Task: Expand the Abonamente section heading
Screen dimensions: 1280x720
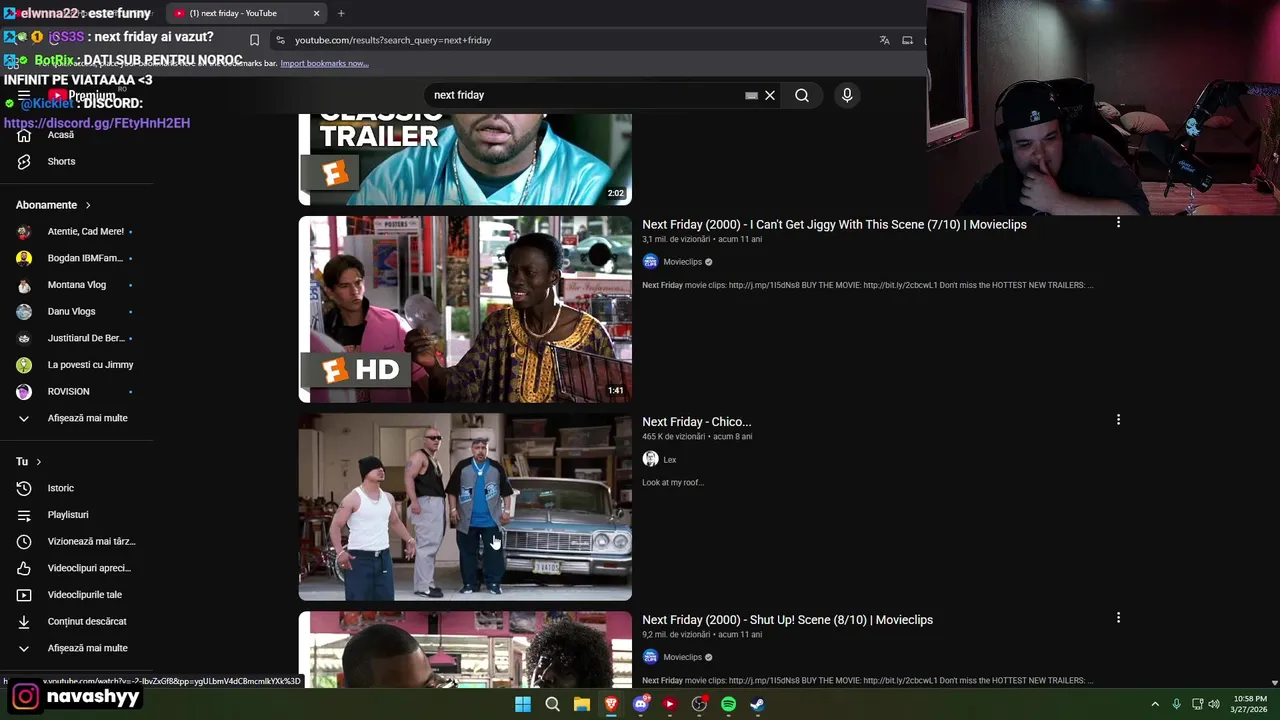Action: pyautogui.click(x=53, y=205)
